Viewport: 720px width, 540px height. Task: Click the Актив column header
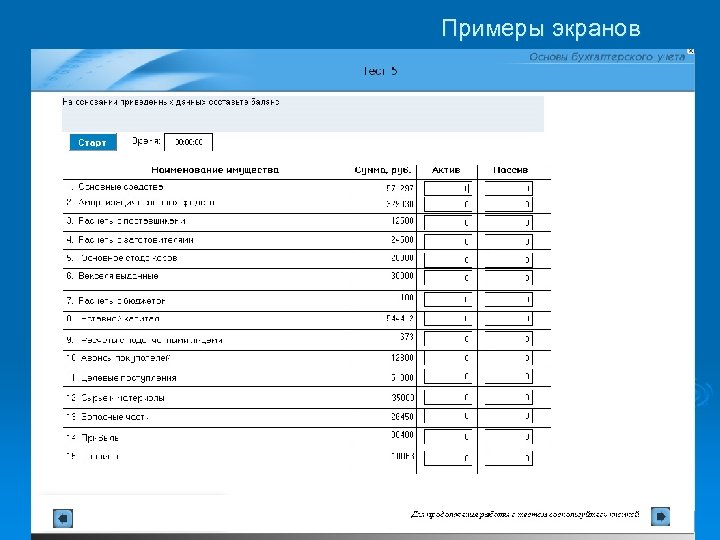click(x=446, y=170)
